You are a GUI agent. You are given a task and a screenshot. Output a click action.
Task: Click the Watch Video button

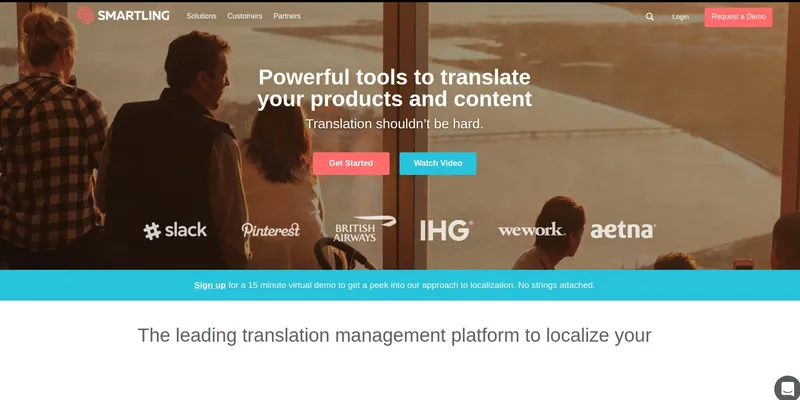(x=438, y=163)
